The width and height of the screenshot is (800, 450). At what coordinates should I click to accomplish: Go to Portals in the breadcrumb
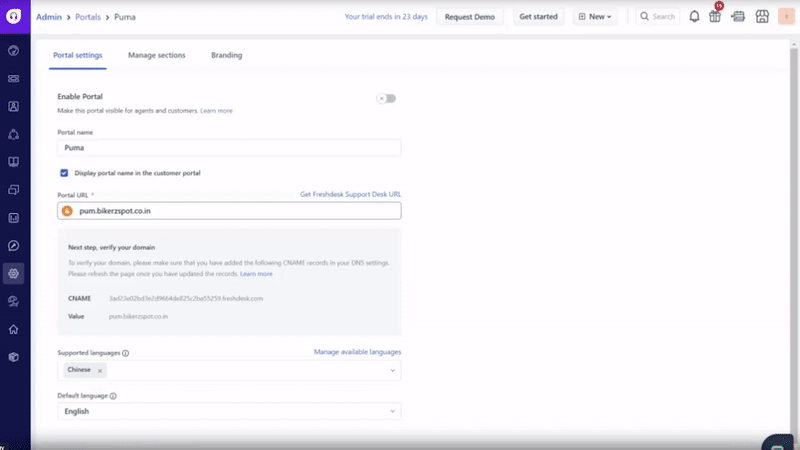88,17
